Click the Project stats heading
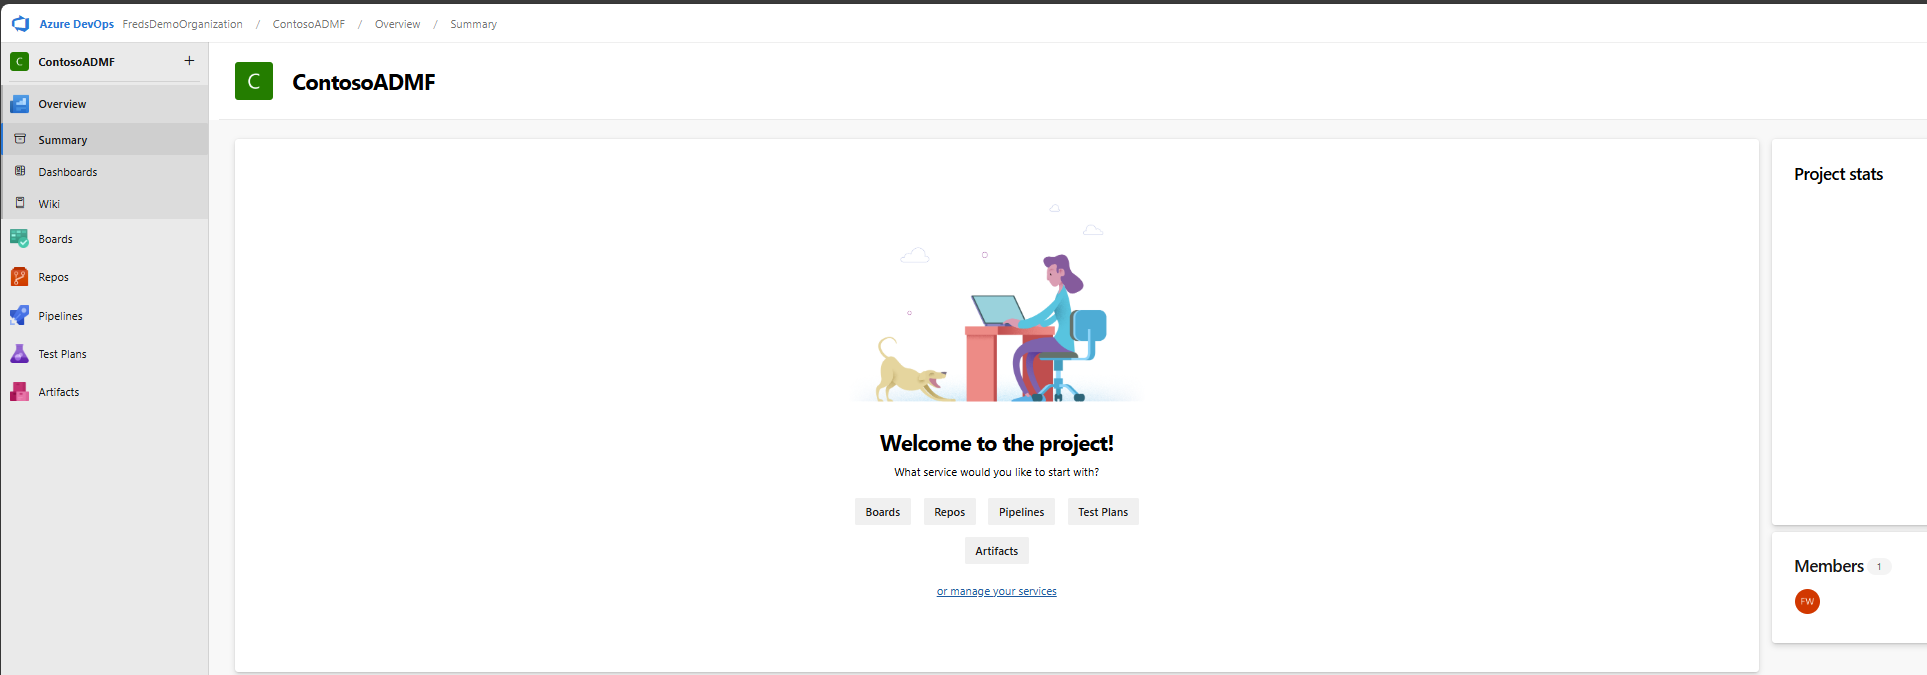Viewport: 1927px width, 675px height. click(x=1838, y=174)
